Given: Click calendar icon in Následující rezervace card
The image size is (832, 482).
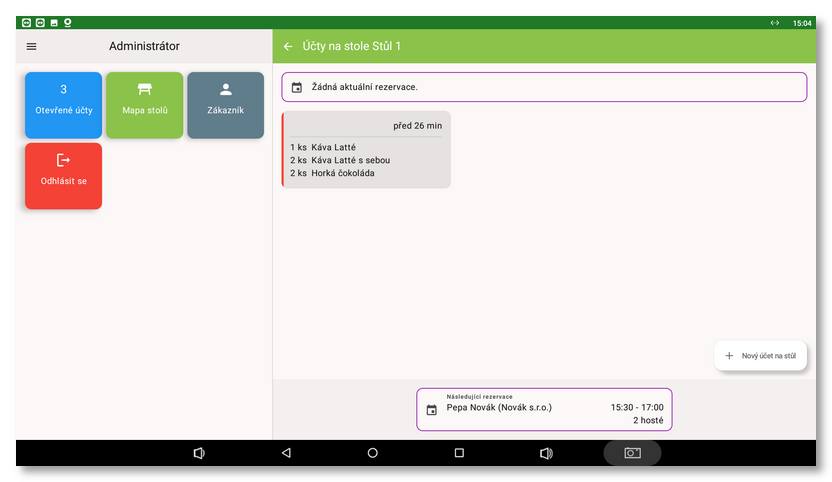Looking at the screenshot, I should pyautogui.click(x=431, y=410).
